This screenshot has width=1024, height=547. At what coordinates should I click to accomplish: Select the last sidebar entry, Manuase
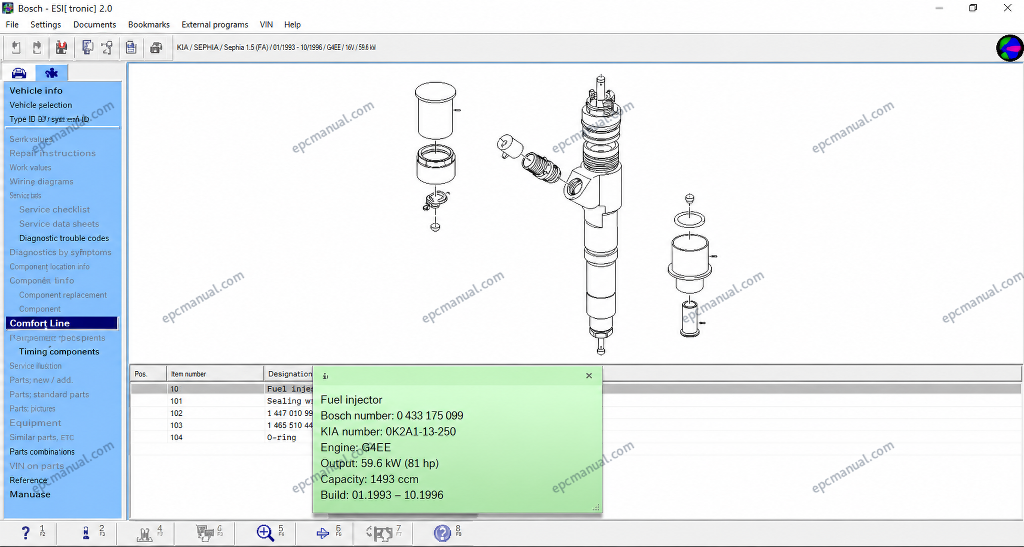(x=29, y=495)
